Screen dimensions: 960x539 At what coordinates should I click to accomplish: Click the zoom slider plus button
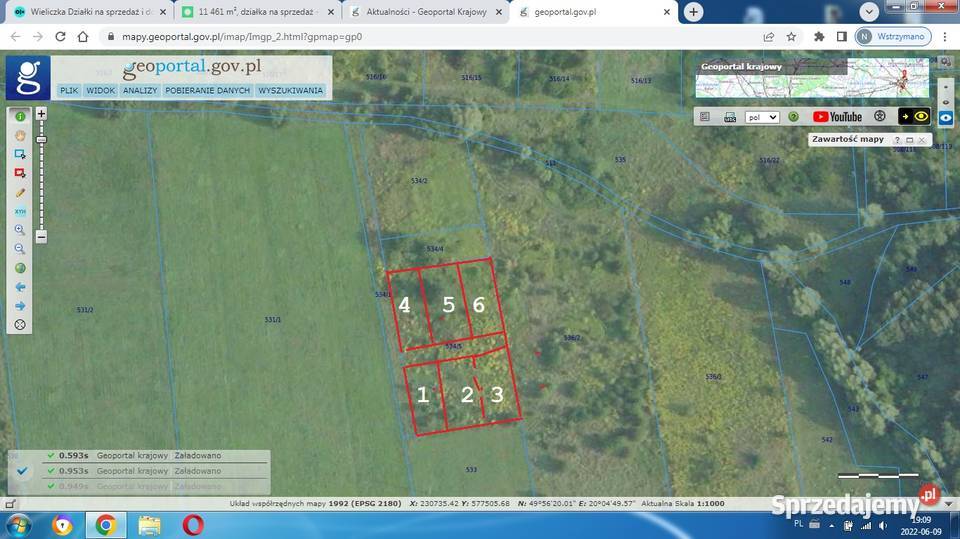pyautogui.click(x=41, y=114)
